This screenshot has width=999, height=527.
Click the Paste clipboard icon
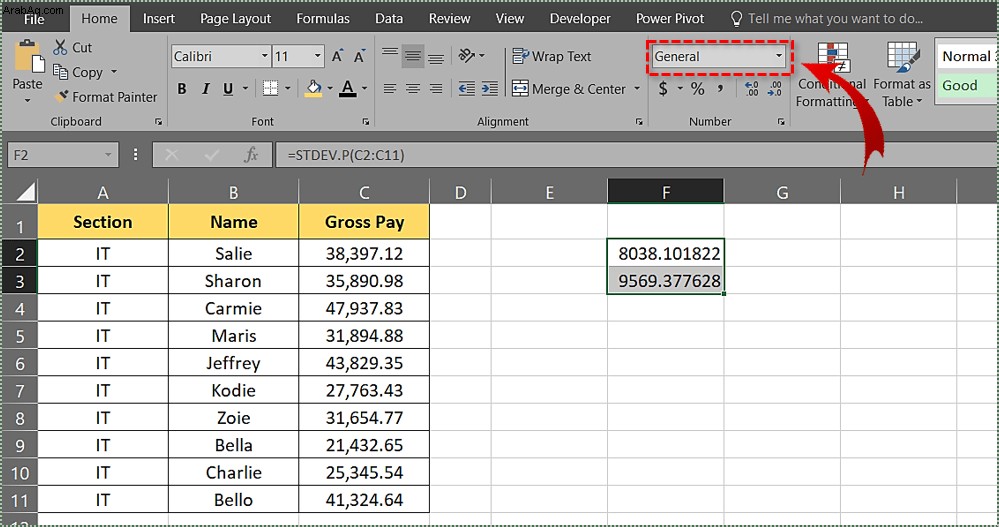click(28, 57)
